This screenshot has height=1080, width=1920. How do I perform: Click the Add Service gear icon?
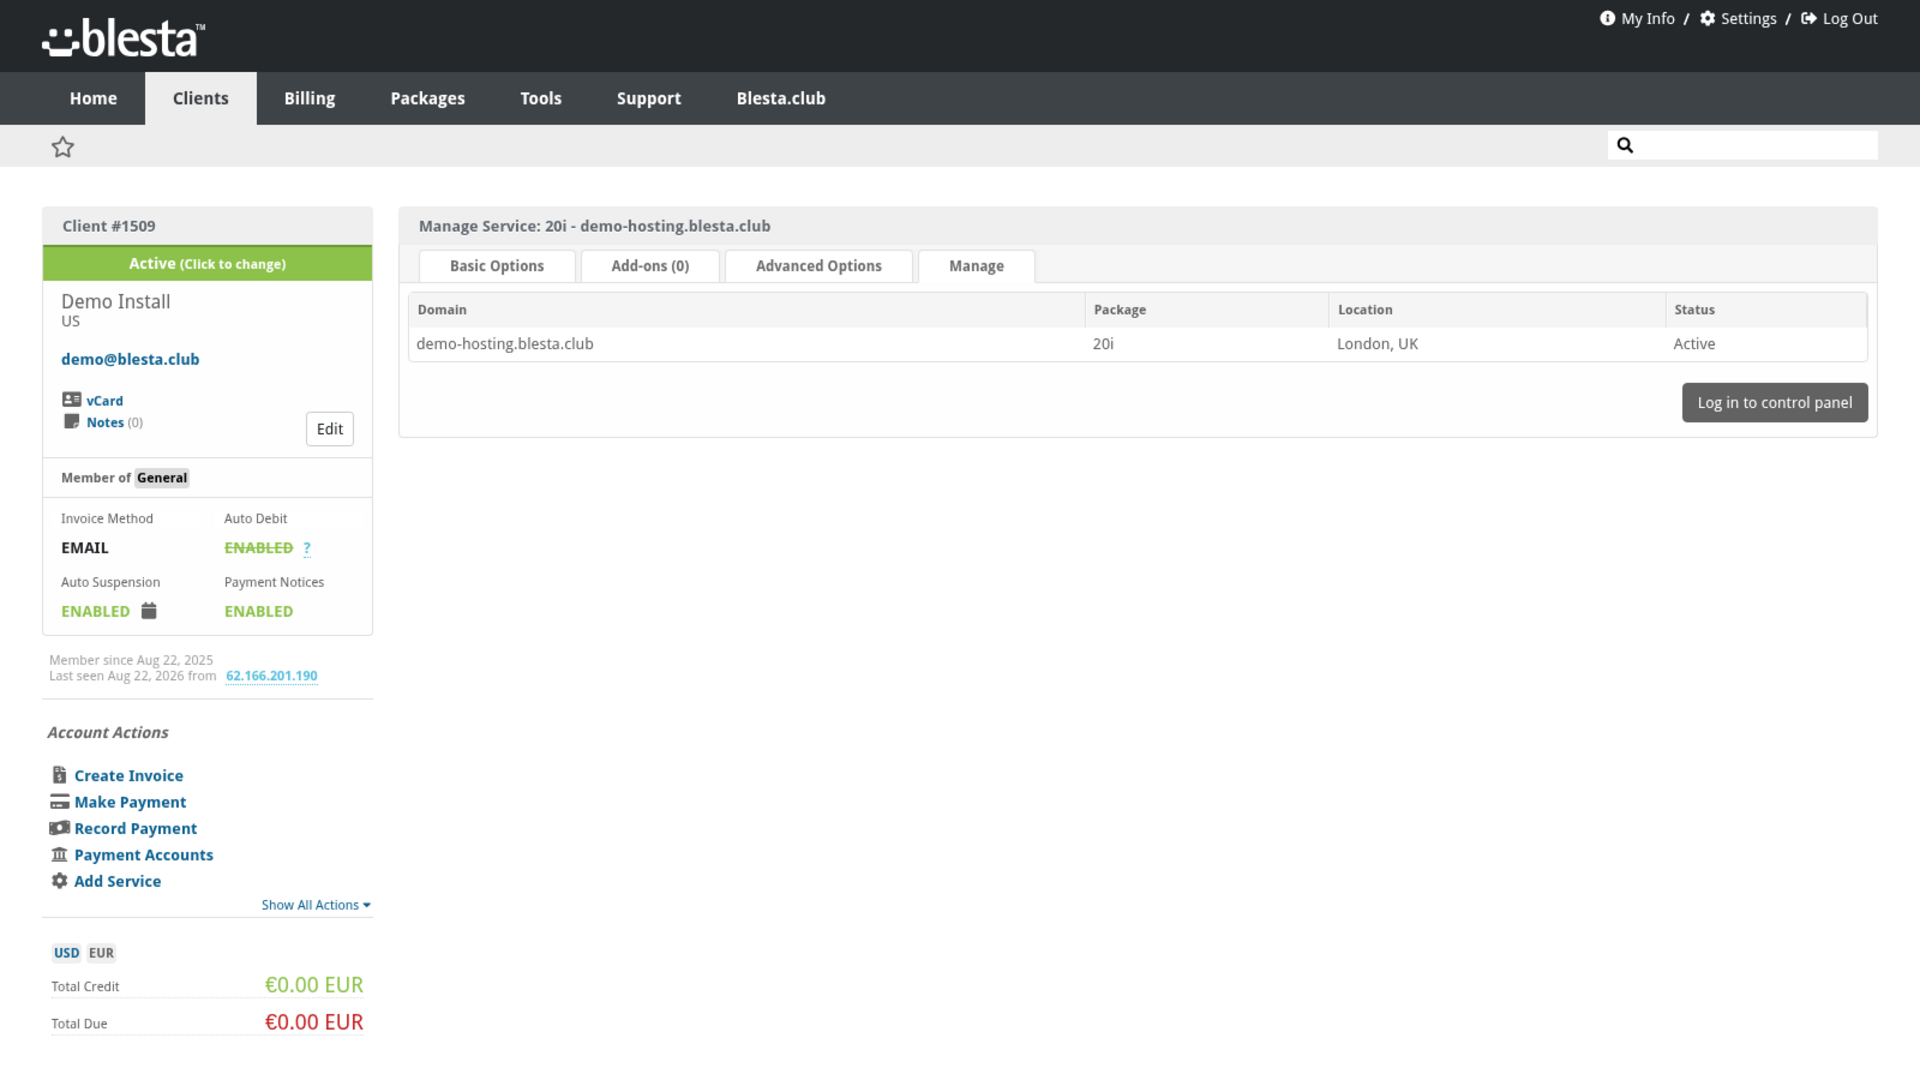pyautogui.click(x=59, y=880)
